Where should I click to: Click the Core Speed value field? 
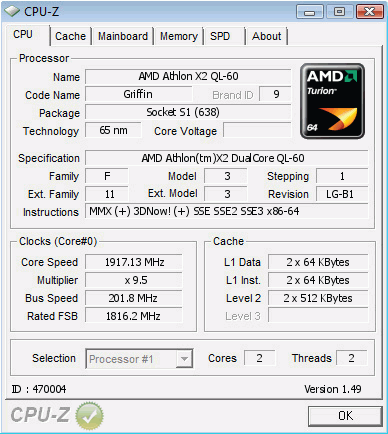click(x=134, y=262)
